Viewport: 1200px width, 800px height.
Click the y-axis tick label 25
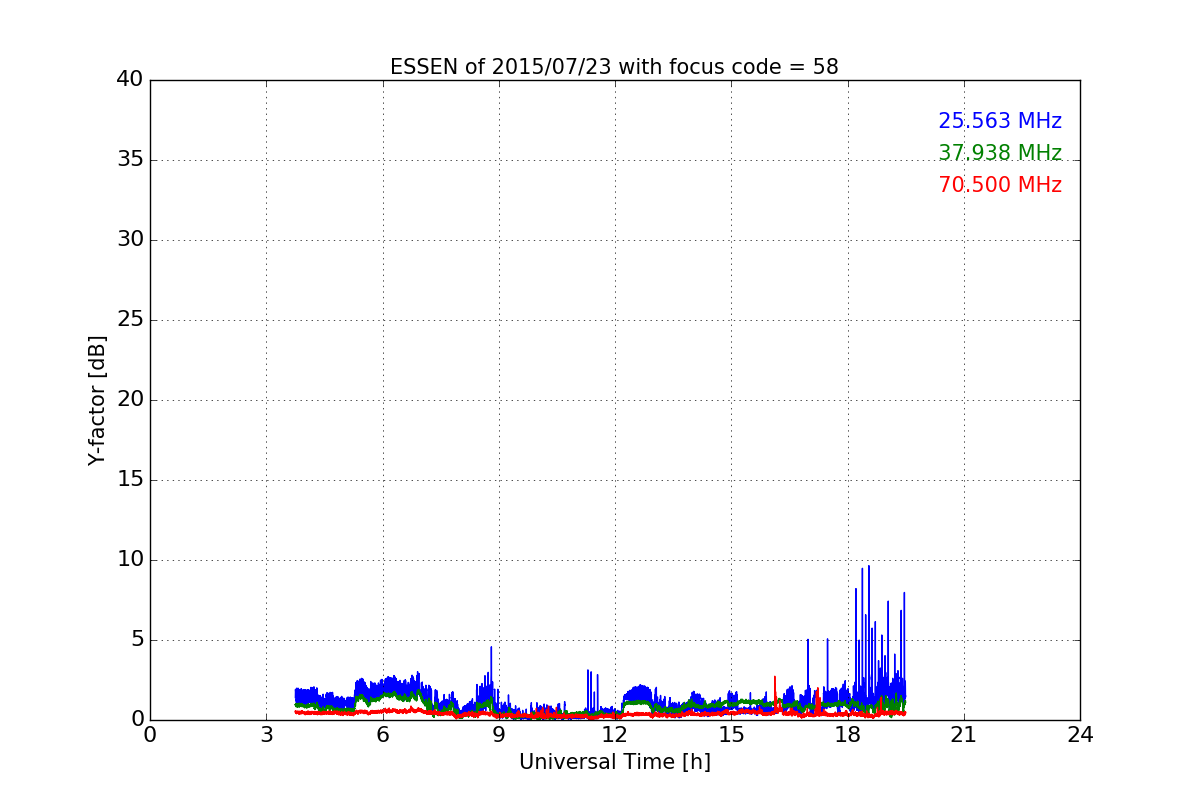tap(130, 320)
